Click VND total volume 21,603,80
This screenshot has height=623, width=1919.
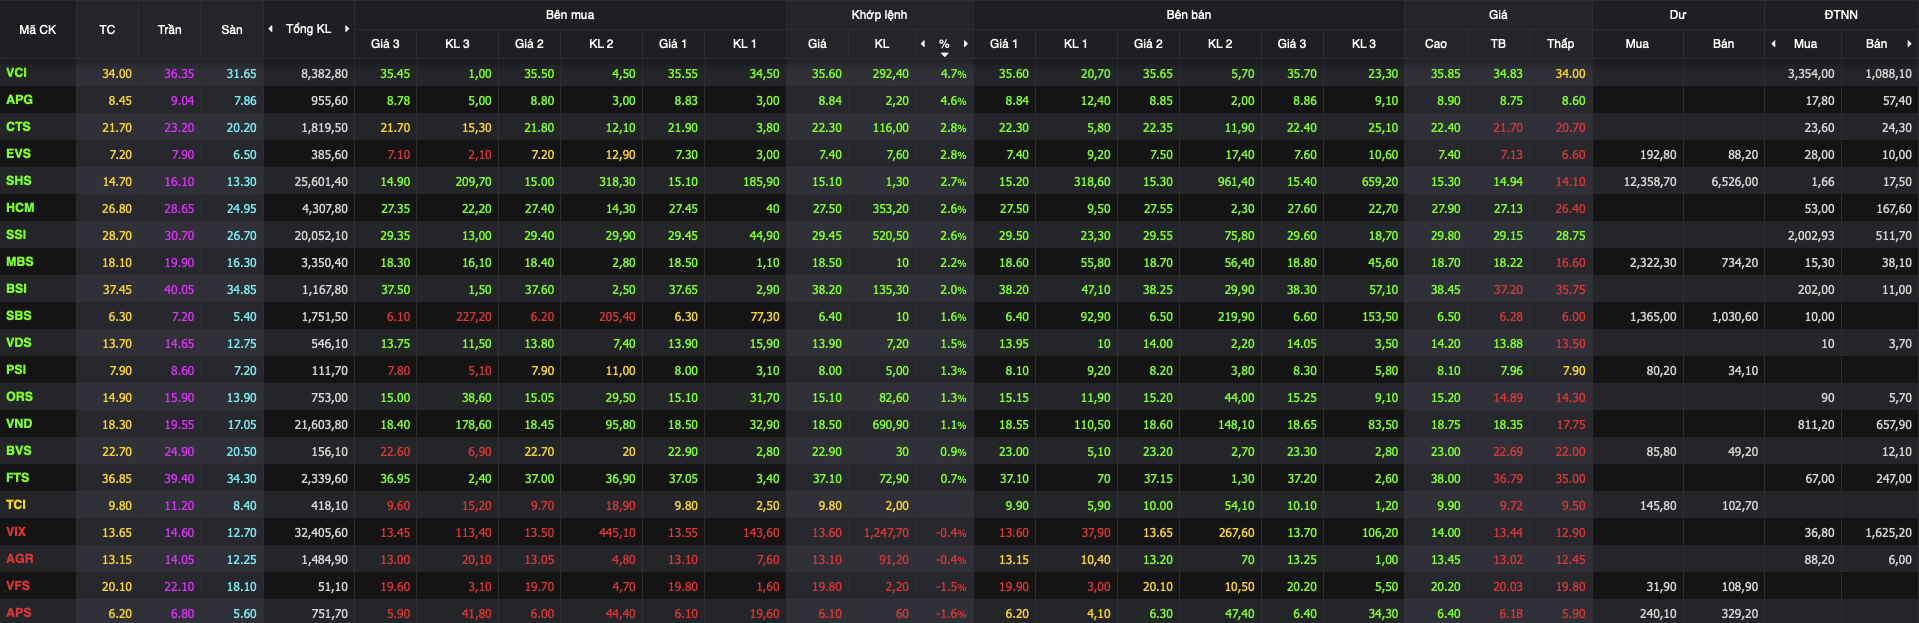[321, 425]
